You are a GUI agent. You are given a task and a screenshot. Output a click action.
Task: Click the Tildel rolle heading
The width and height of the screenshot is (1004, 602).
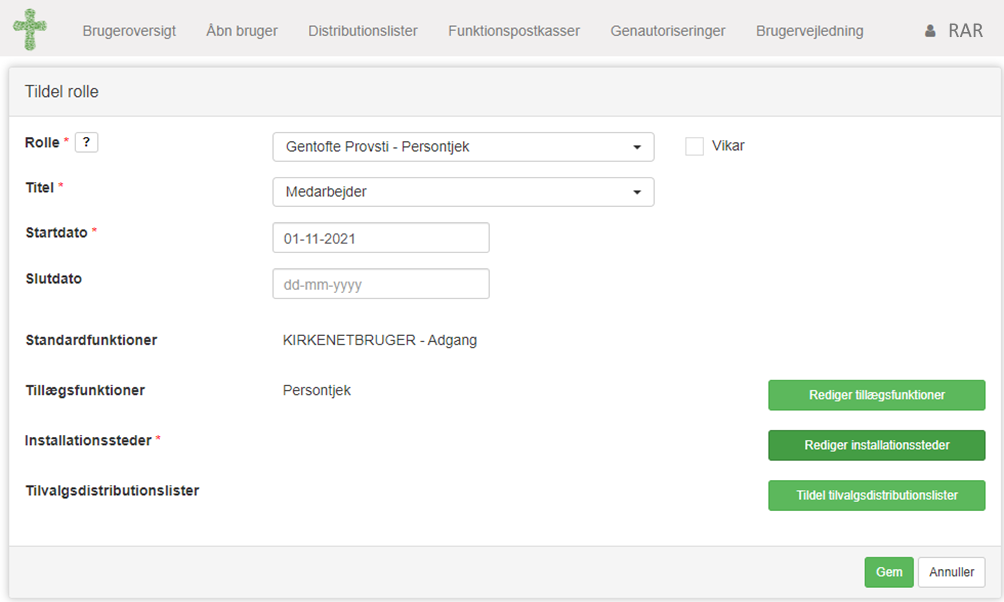click(x=61, y=92)
